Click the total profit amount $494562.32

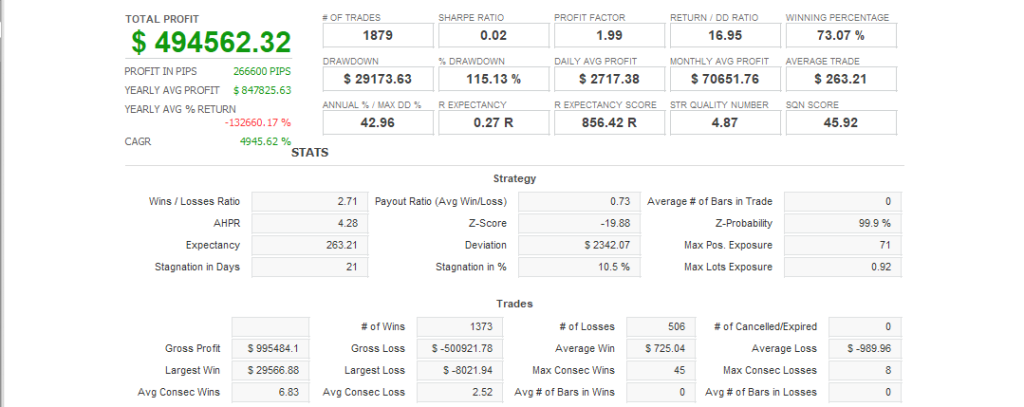click(x=210, y=42)
